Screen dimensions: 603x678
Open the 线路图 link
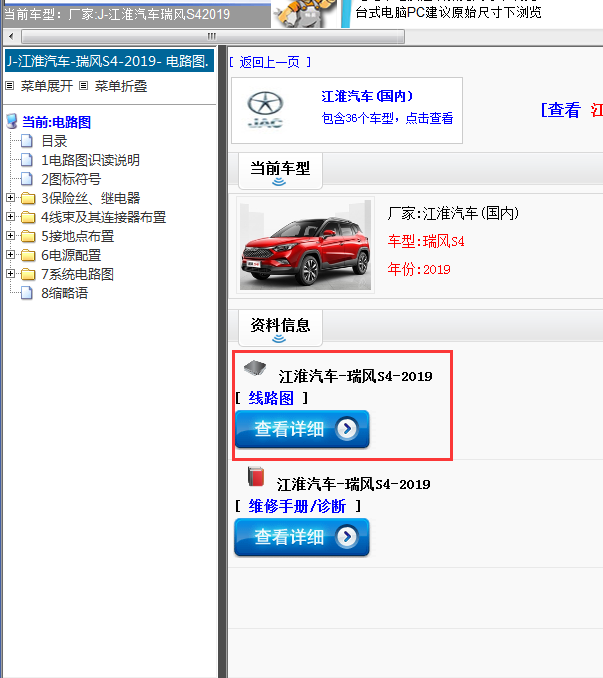(x=271, y=398)
